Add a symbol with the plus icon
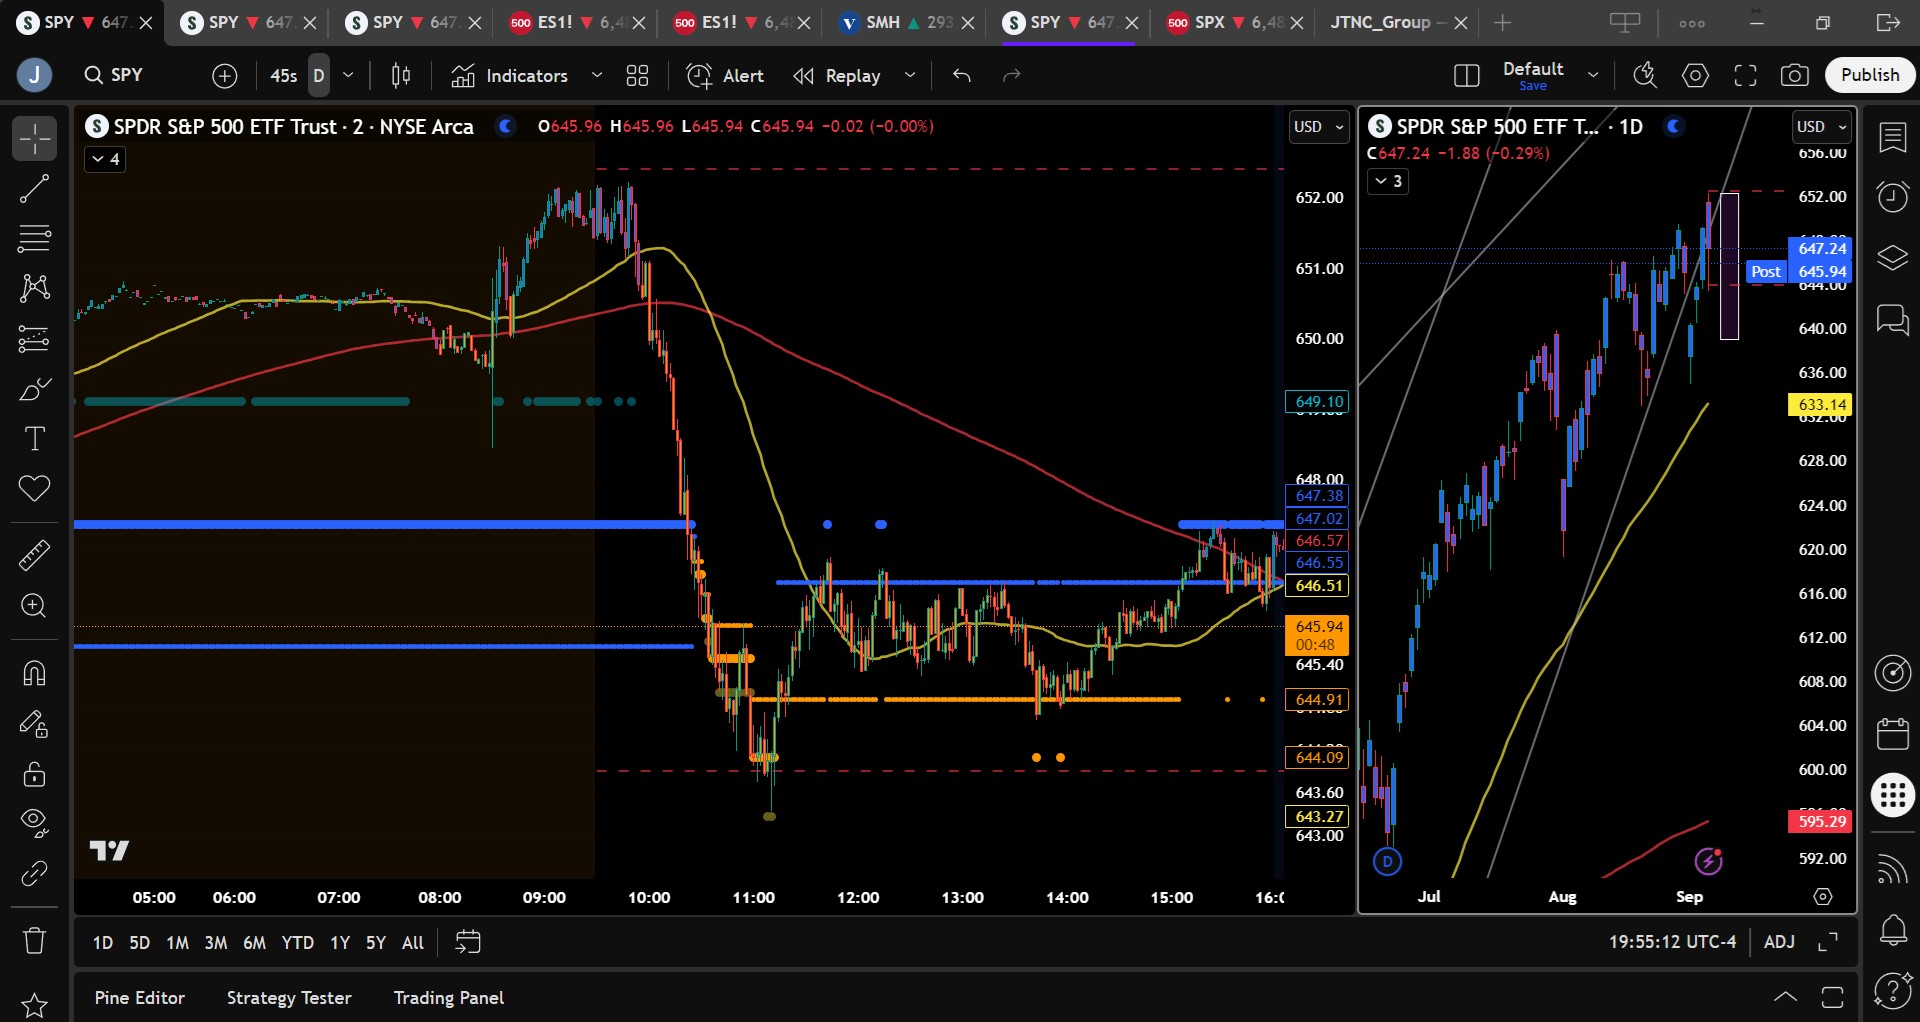 coord(225,75)
